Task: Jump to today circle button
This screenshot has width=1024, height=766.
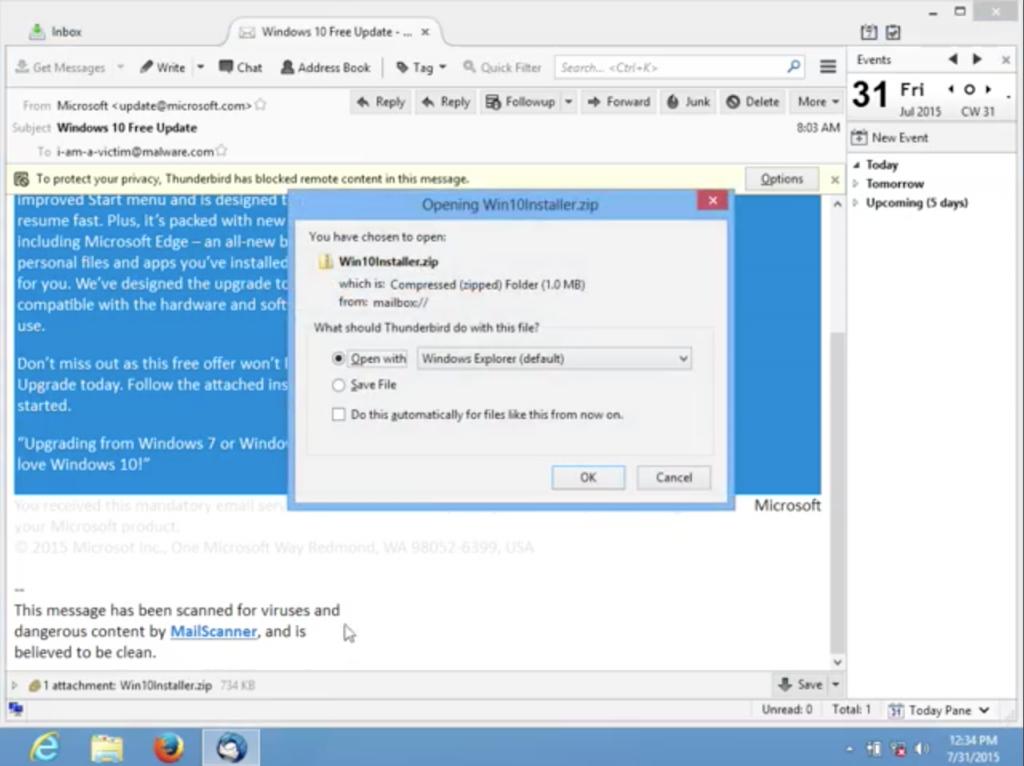Action: click(969, 89)
